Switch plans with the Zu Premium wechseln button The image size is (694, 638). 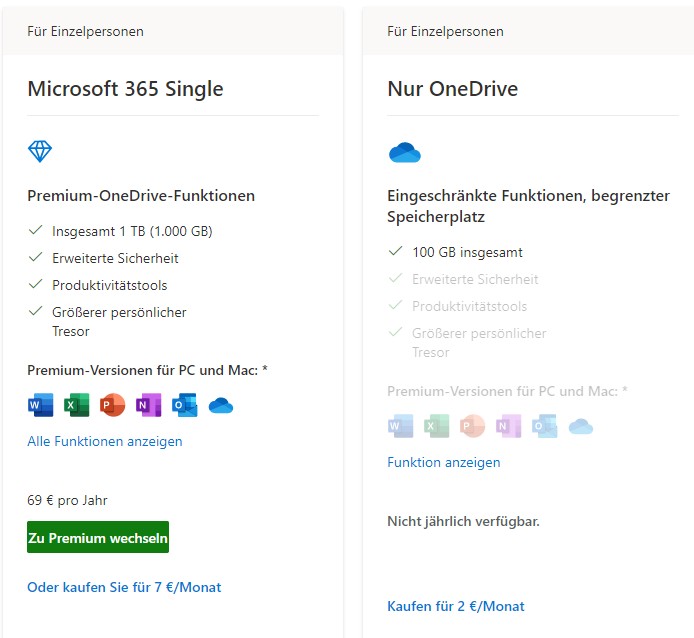[98, 537]
